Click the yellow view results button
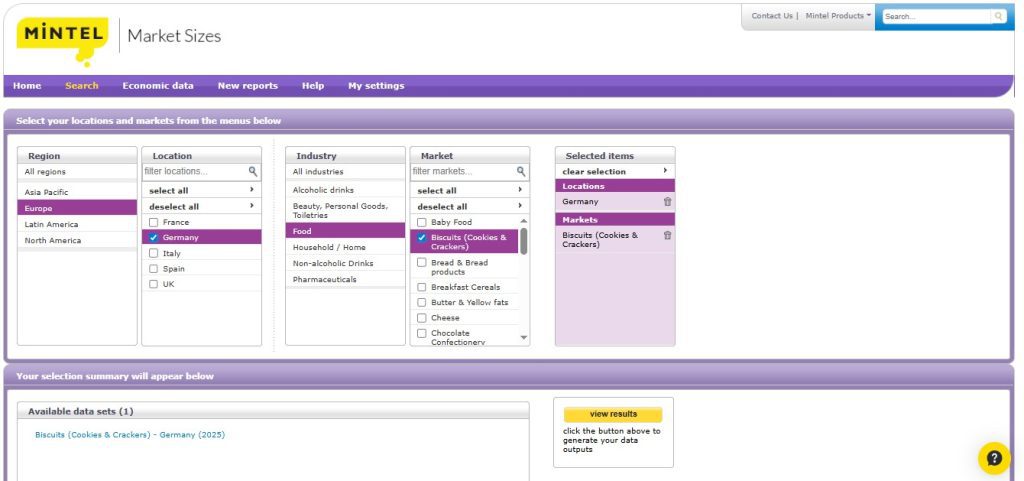The width and height of the screenshot is (1024, 481). point(613,414)
